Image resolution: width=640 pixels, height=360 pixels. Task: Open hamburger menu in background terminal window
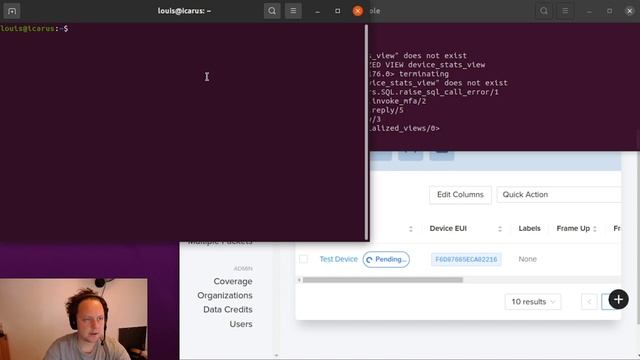coord(565,11)
